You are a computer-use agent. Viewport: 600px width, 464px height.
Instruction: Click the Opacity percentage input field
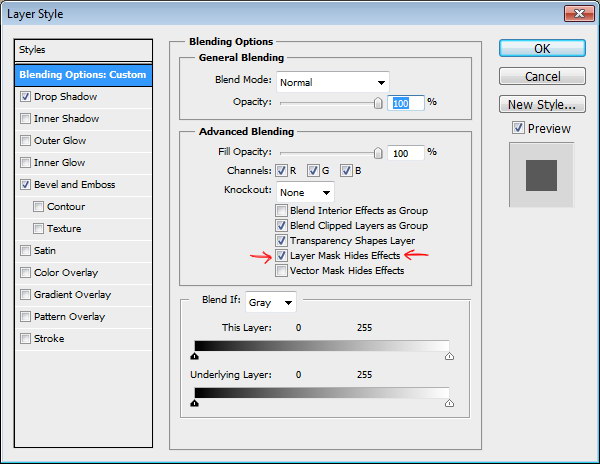[407, 102]
